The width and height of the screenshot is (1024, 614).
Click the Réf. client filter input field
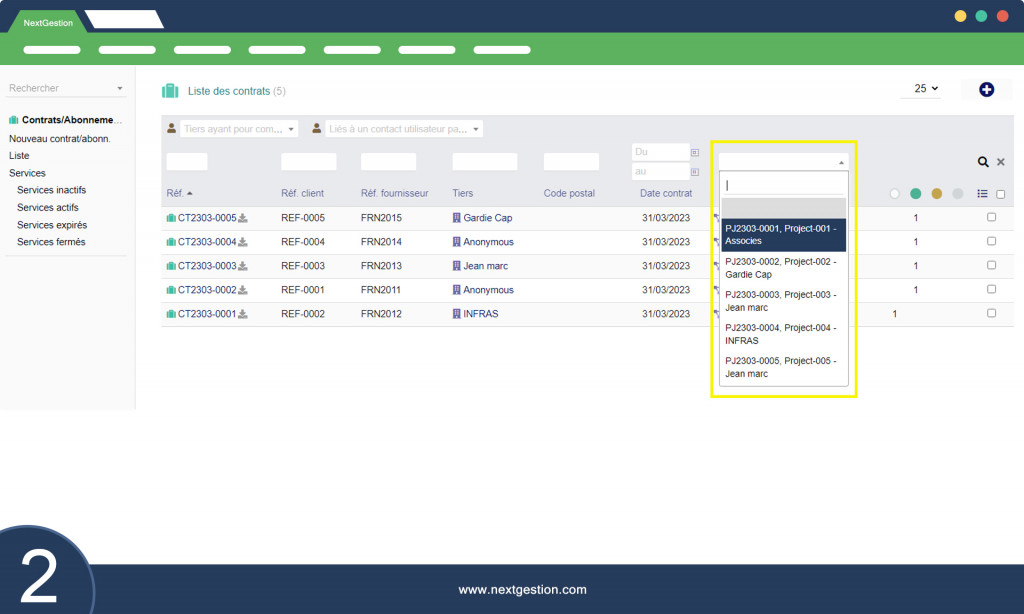(x=308, y=162)
